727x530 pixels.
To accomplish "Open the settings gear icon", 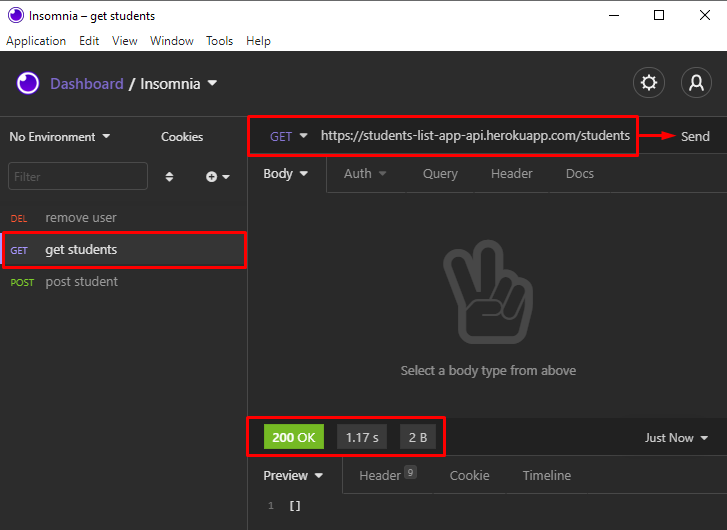I will click(649, 83).
